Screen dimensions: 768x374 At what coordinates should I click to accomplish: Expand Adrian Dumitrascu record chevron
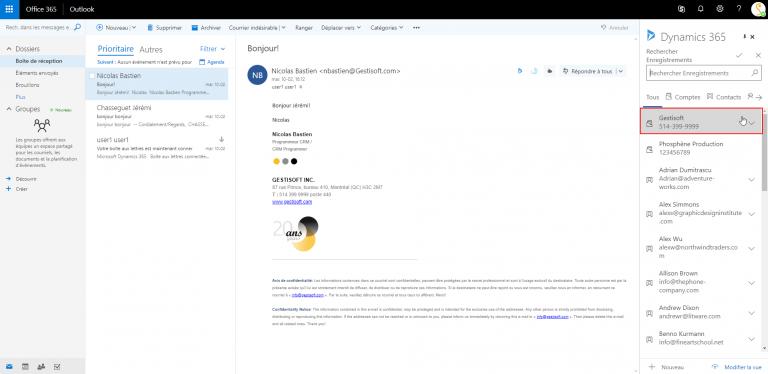pyautogui.click(x=752, y=180)
